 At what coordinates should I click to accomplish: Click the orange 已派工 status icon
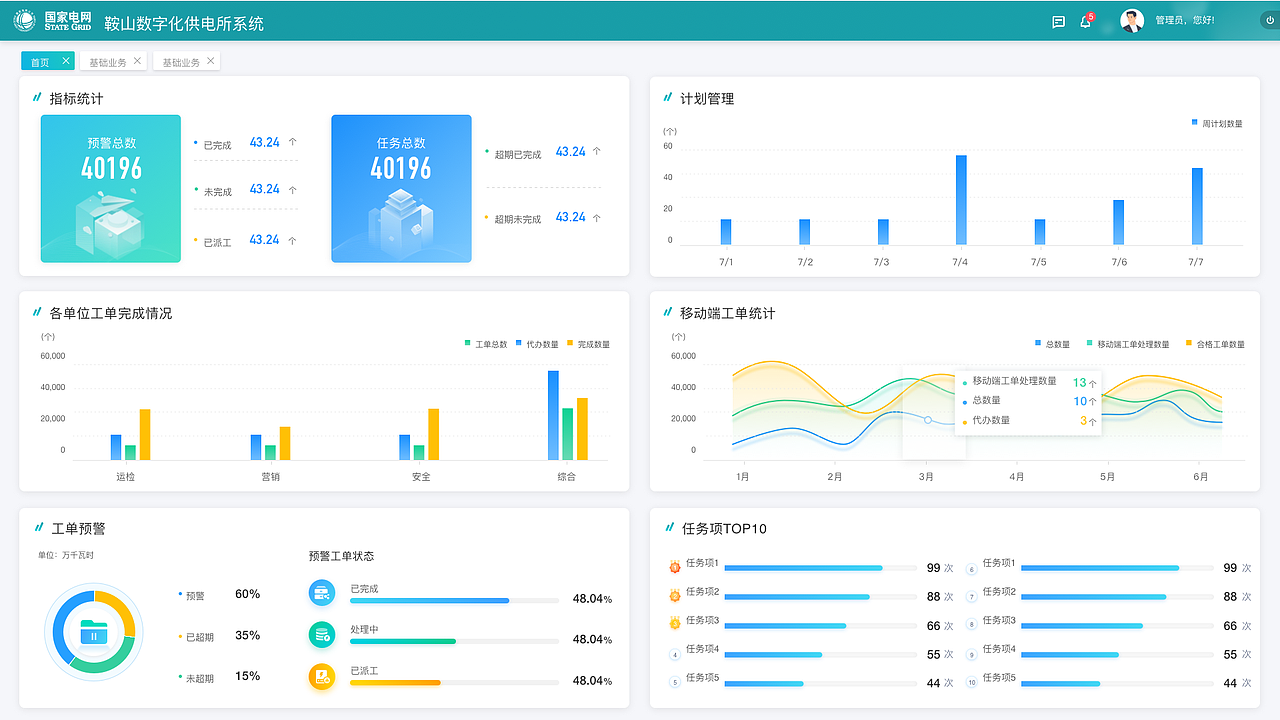click(x=322, y=676)
